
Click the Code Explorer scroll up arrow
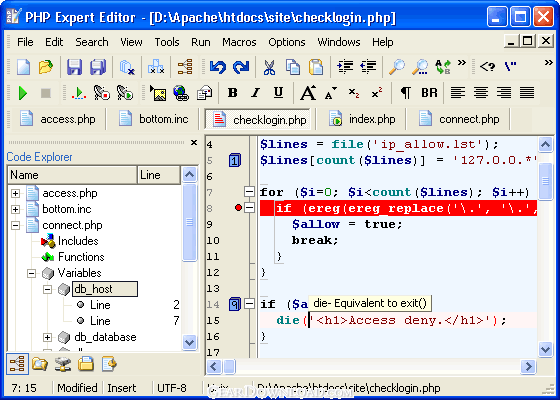[x=189, y=175]
